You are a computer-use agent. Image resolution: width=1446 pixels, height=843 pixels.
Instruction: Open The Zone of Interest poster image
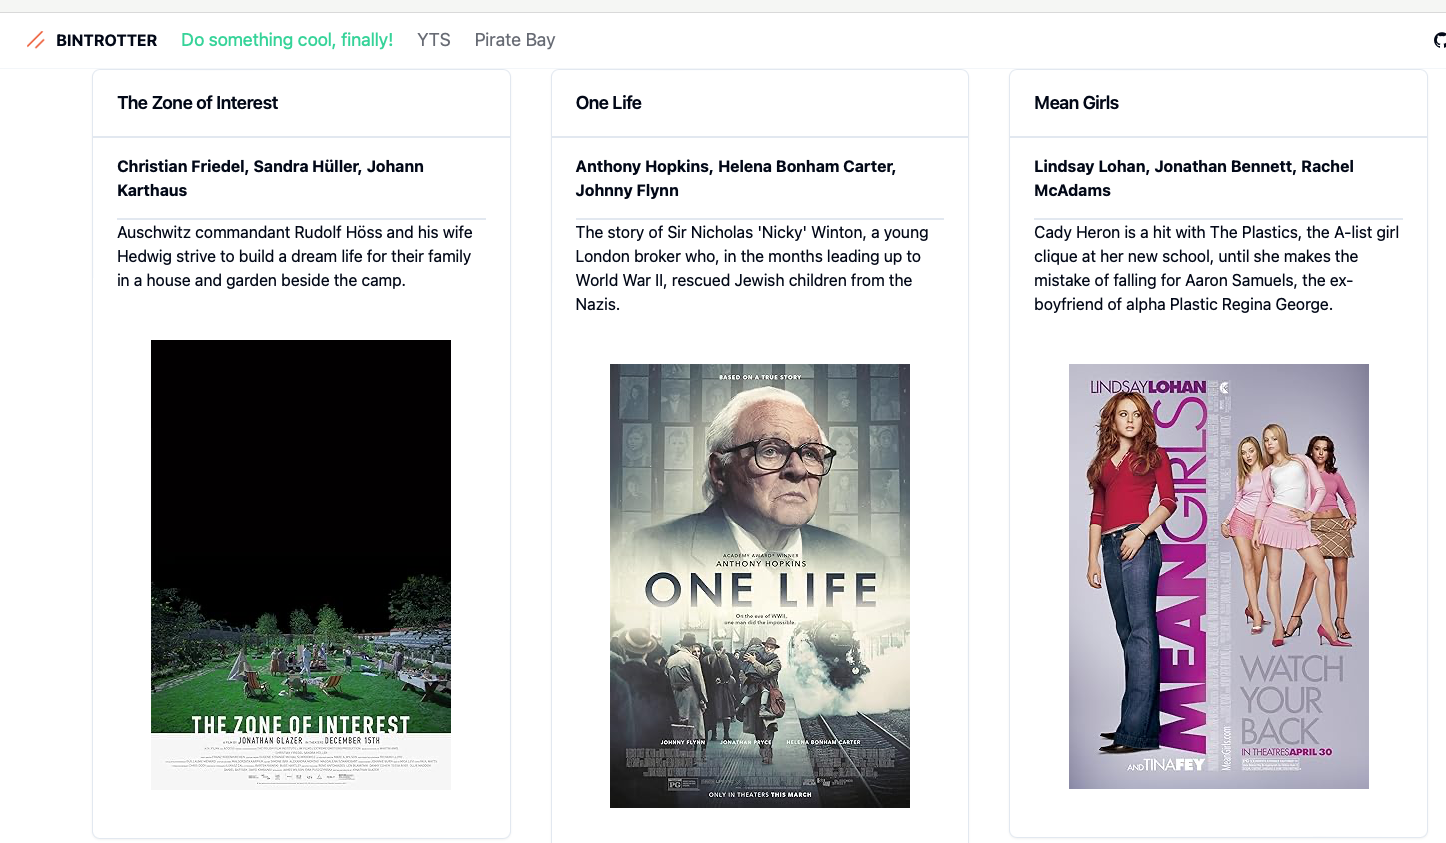click(x=301, y=565)
